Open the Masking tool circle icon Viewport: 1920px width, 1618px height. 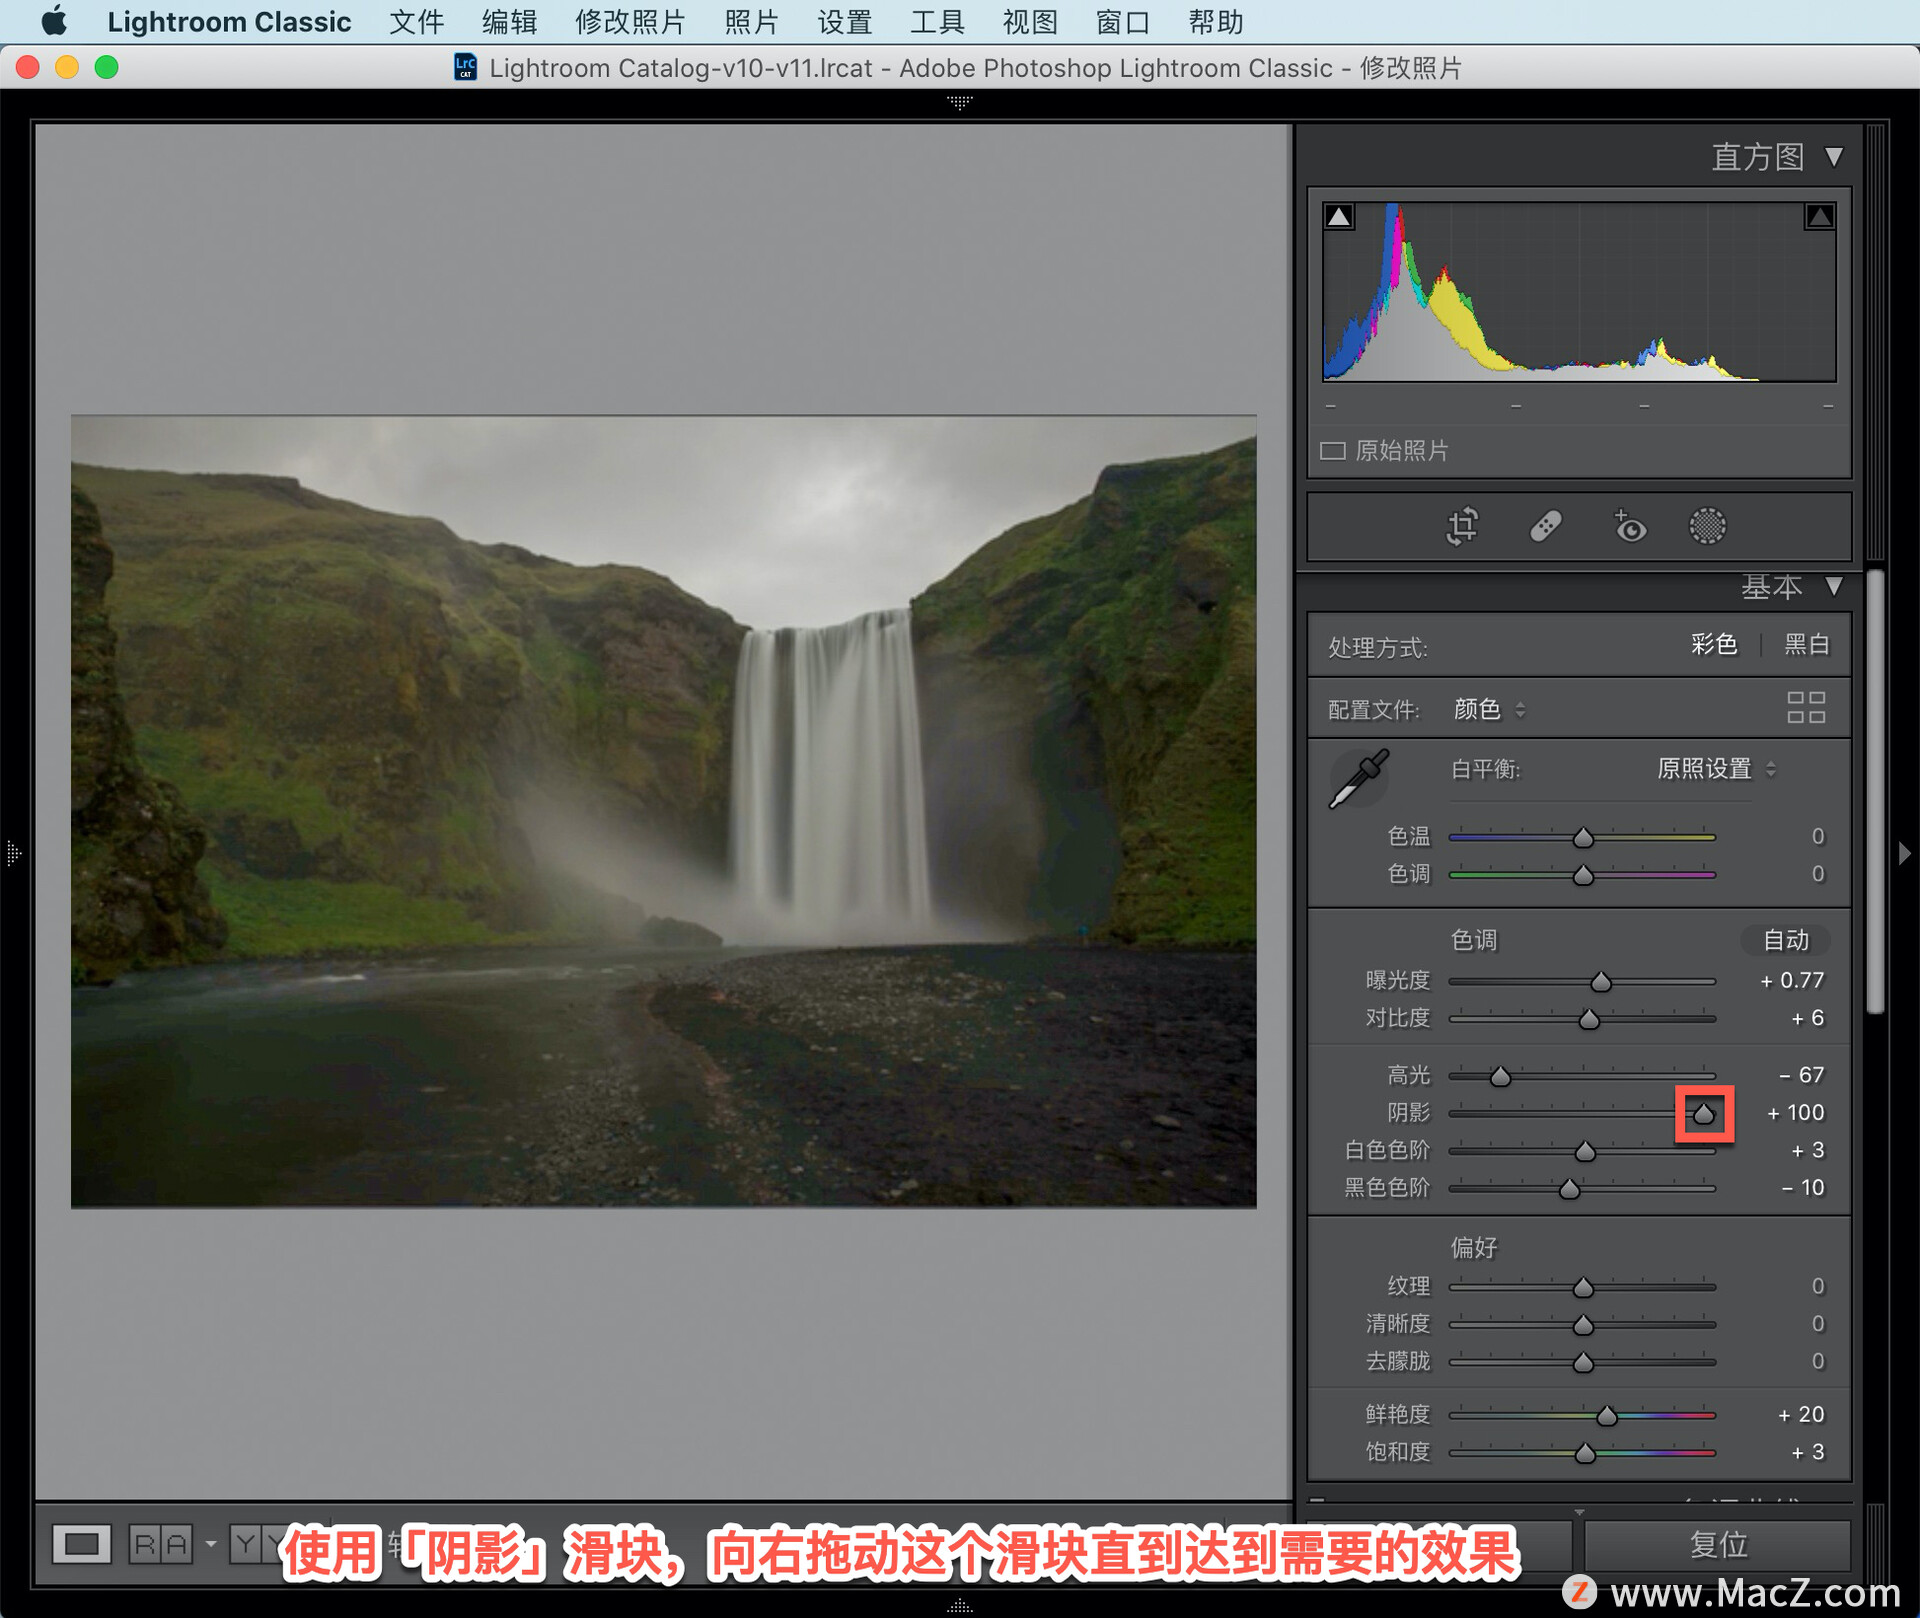[x=1707, y=526]
